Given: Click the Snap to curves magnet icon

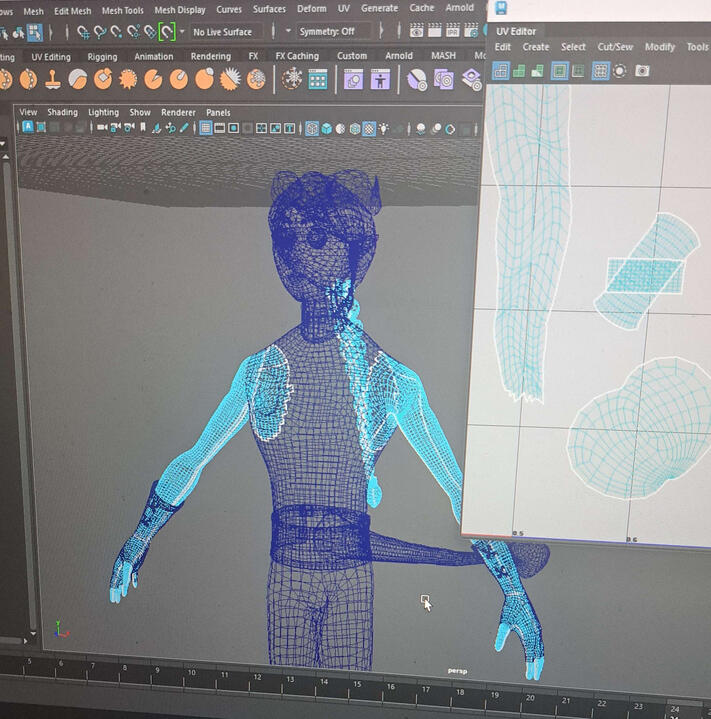Looking at the screenshot, I should 99,32.
